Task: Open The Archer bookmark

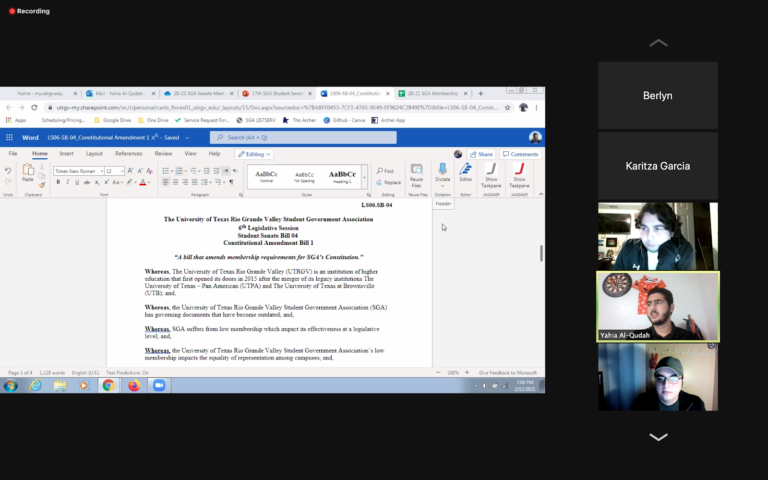Action: pyautogui.click(x=299, y=120)
